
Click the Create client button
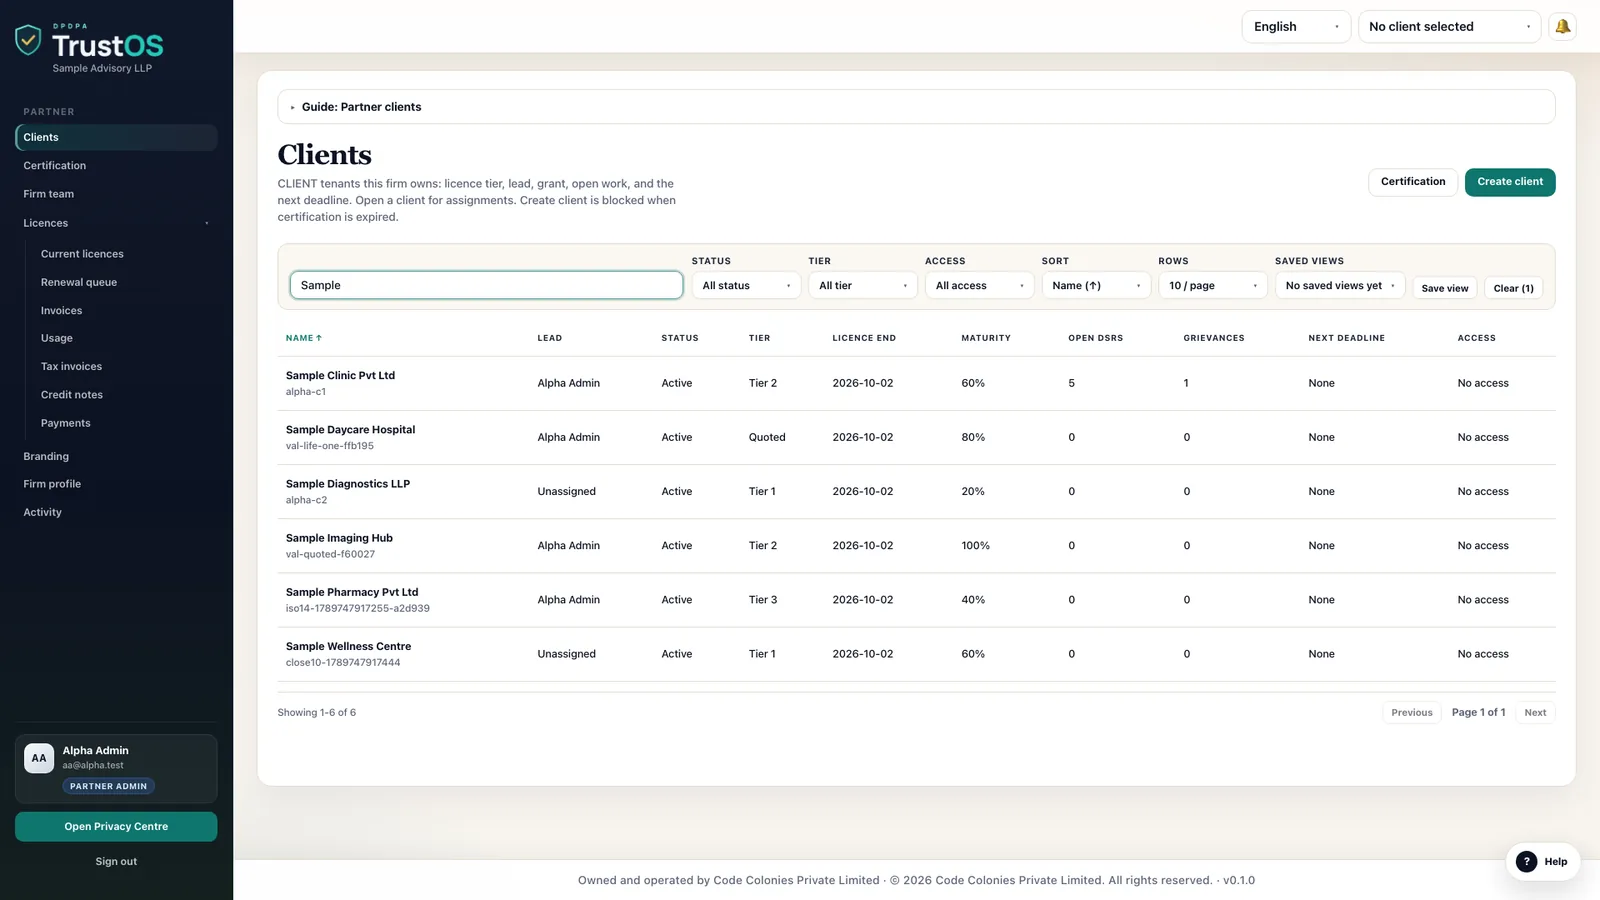(1510, 182)
